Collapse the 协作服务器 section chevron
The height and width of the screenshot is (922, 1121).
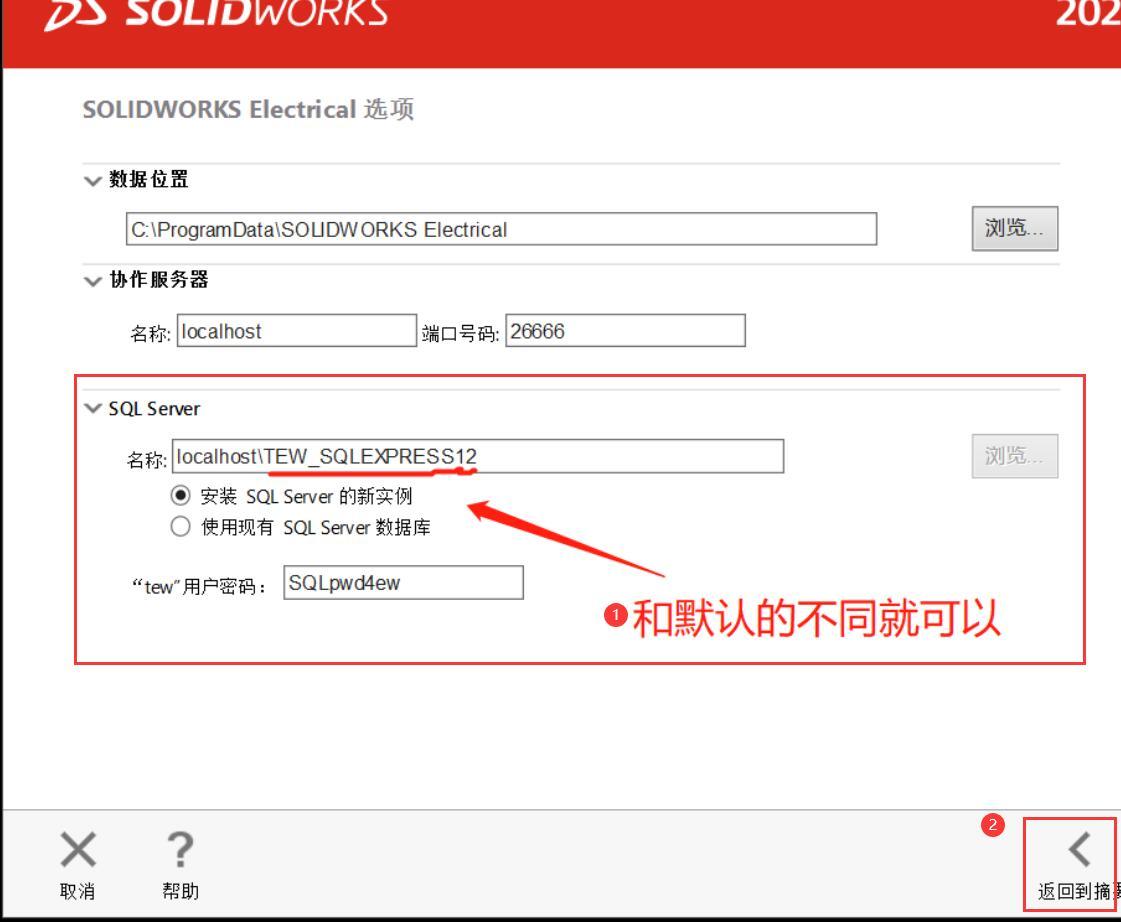(93, 281)
